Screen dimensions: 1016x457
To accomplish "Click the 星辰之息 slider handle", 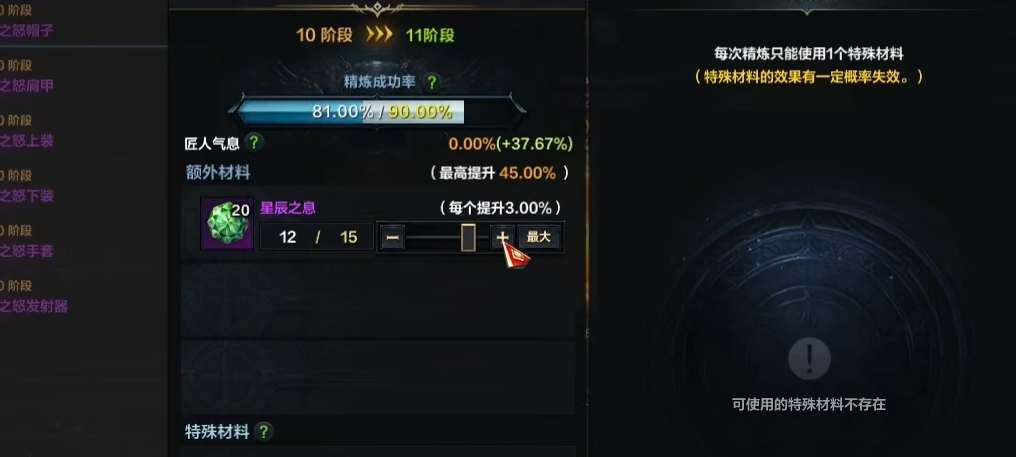I will pos(468,237).
